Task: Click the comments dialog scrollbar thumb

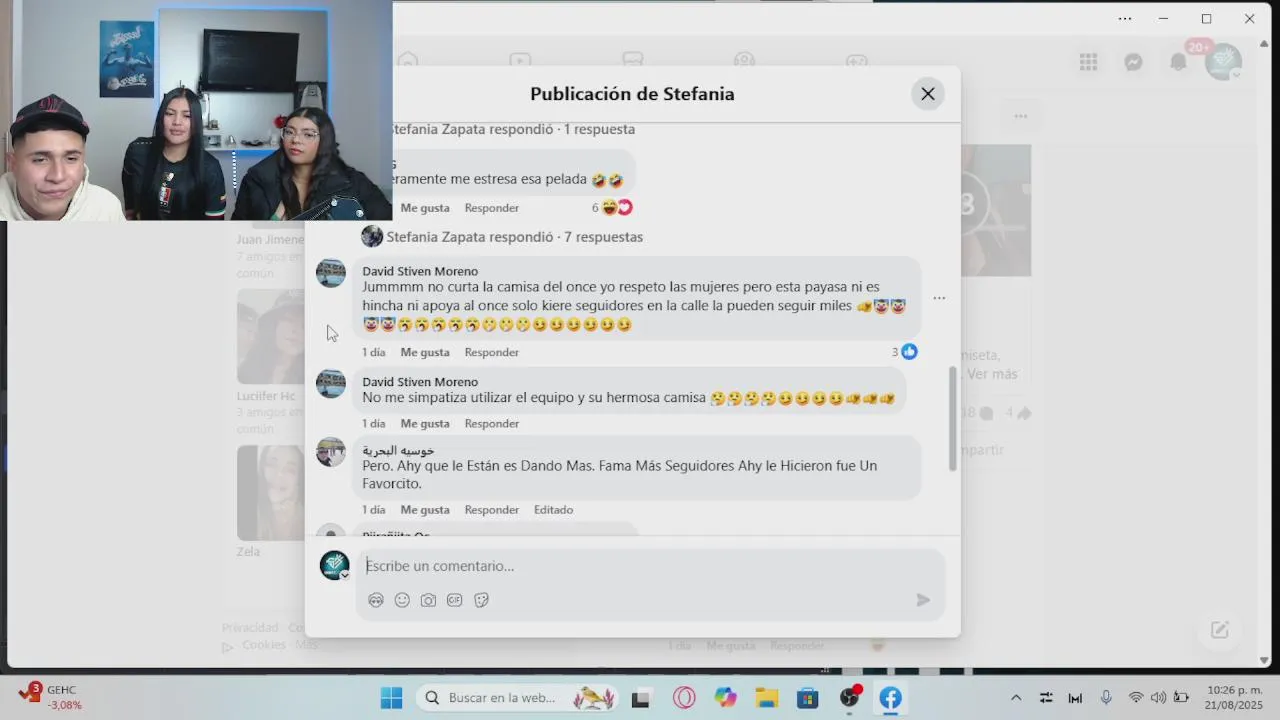Action: point(953,418)
